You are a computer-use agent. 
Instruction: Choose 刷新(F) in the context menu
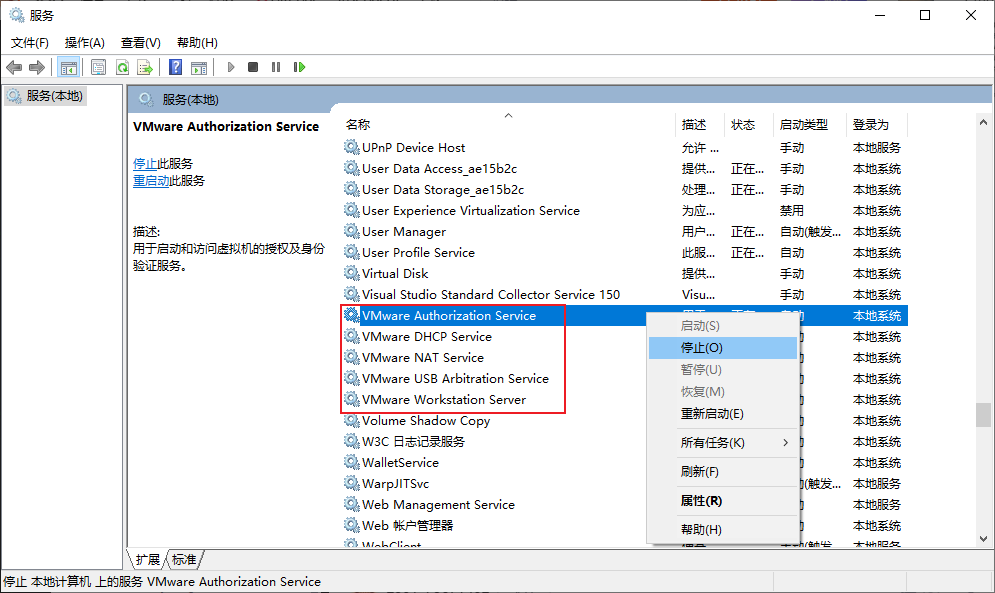[x=723, y=472]
